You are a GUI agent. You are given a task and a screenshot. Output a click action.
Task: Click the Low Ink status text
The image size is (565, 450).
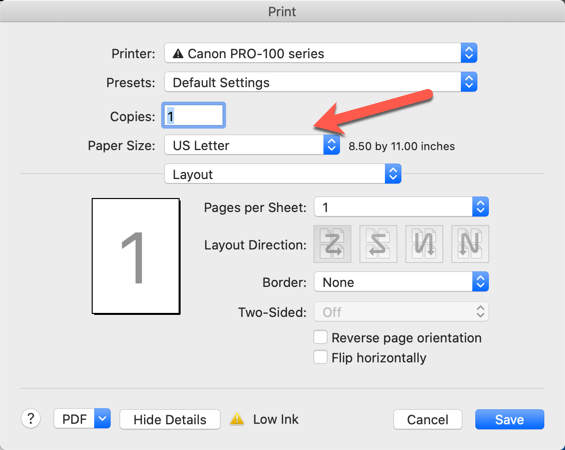(276, 419)
